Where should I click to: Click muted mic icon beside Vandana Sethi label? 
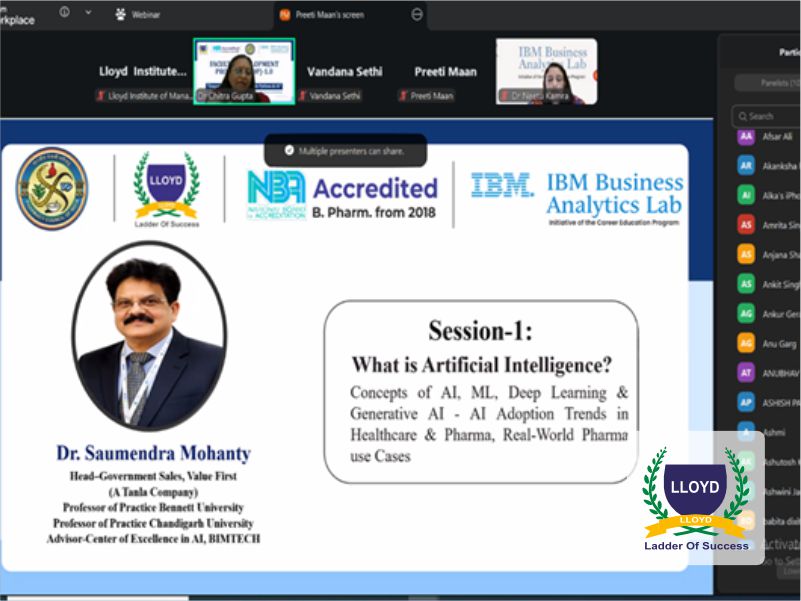303,96
